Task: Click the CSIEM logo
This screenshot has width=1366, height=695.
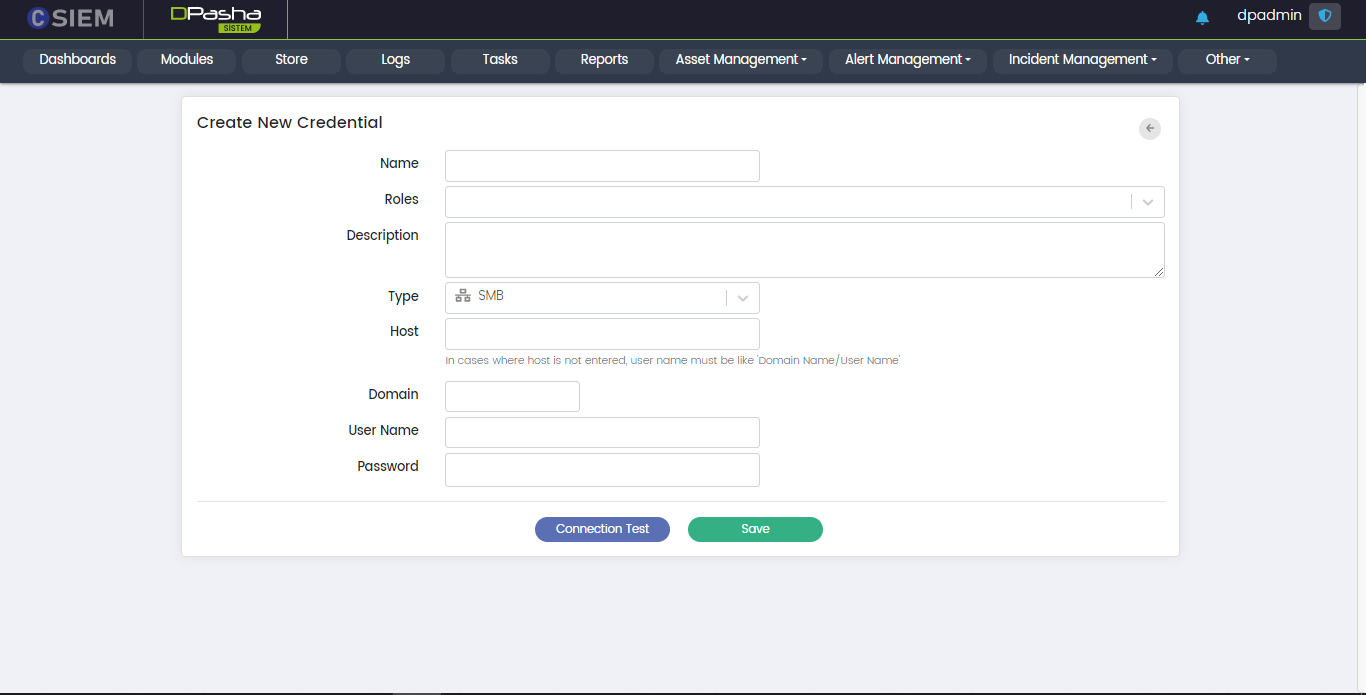Action: pos(71,18)
